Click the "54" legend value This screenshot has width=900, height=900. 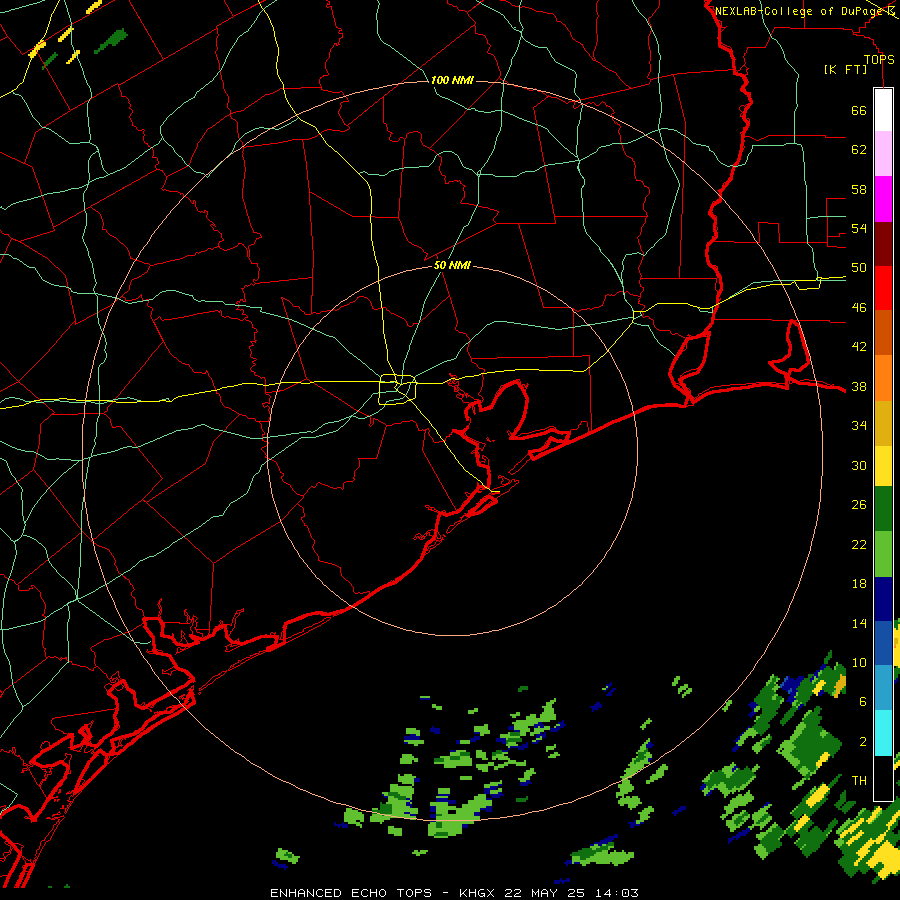coord(859,228)
